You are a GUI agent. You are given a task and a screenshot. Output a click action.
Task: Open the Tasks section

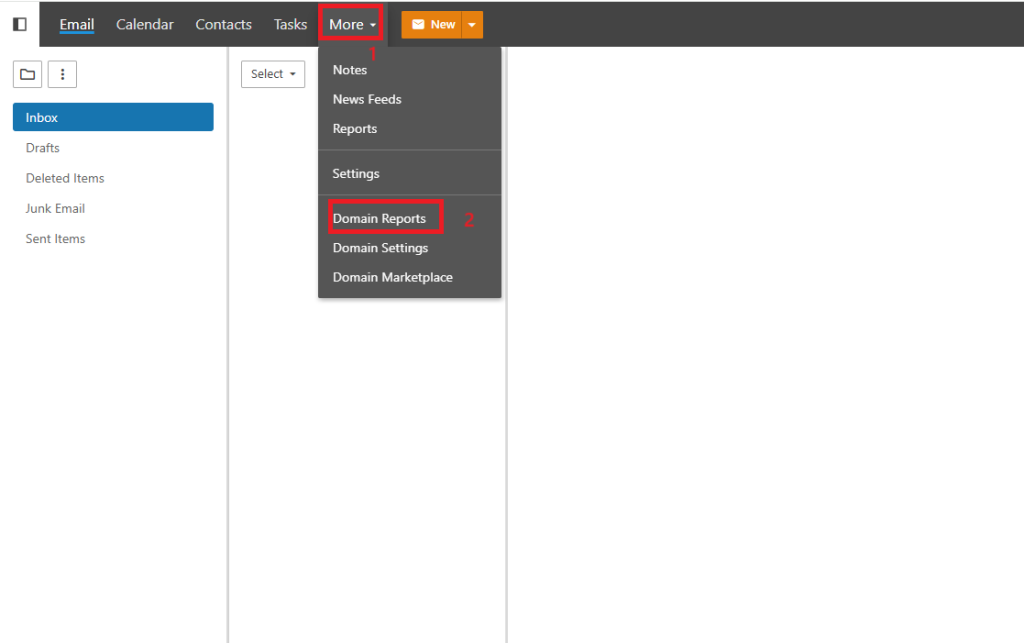(x=290, y=25)
